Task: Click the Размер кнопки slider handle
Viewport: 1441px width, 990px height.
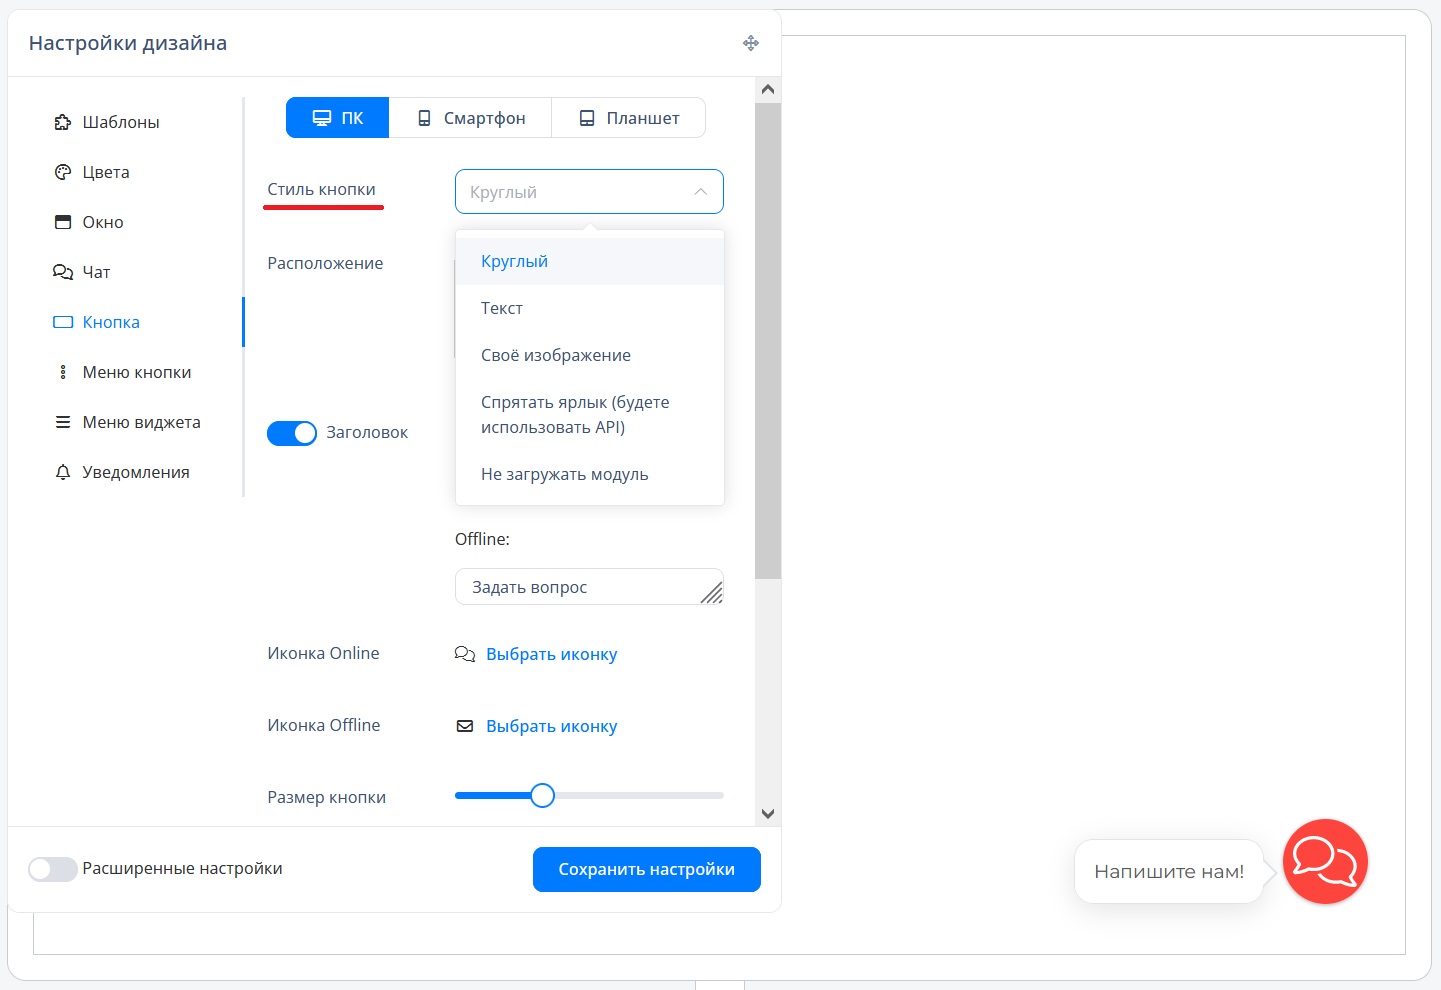Action: point(542,796)
